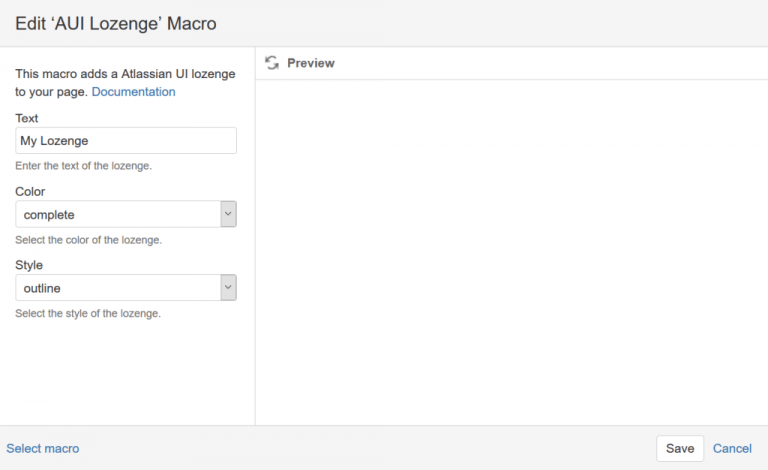Click 'Select the color of the lozenge' hint
The image size is (768, 470).
point(88,240)
